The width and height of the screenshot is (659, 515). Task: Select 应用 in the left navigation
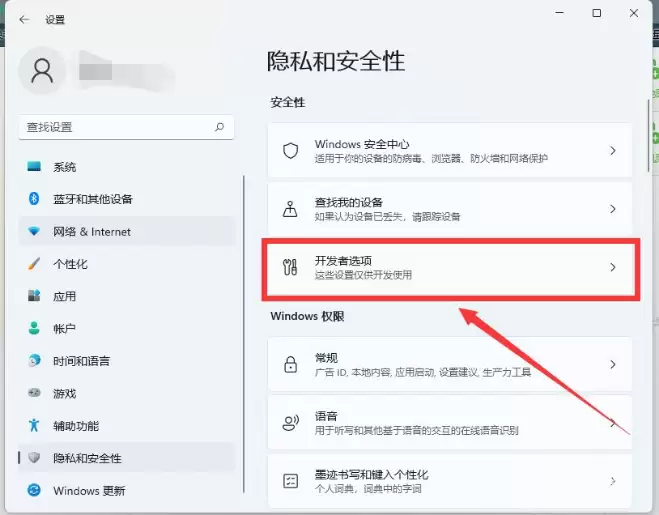pos(65,296)
